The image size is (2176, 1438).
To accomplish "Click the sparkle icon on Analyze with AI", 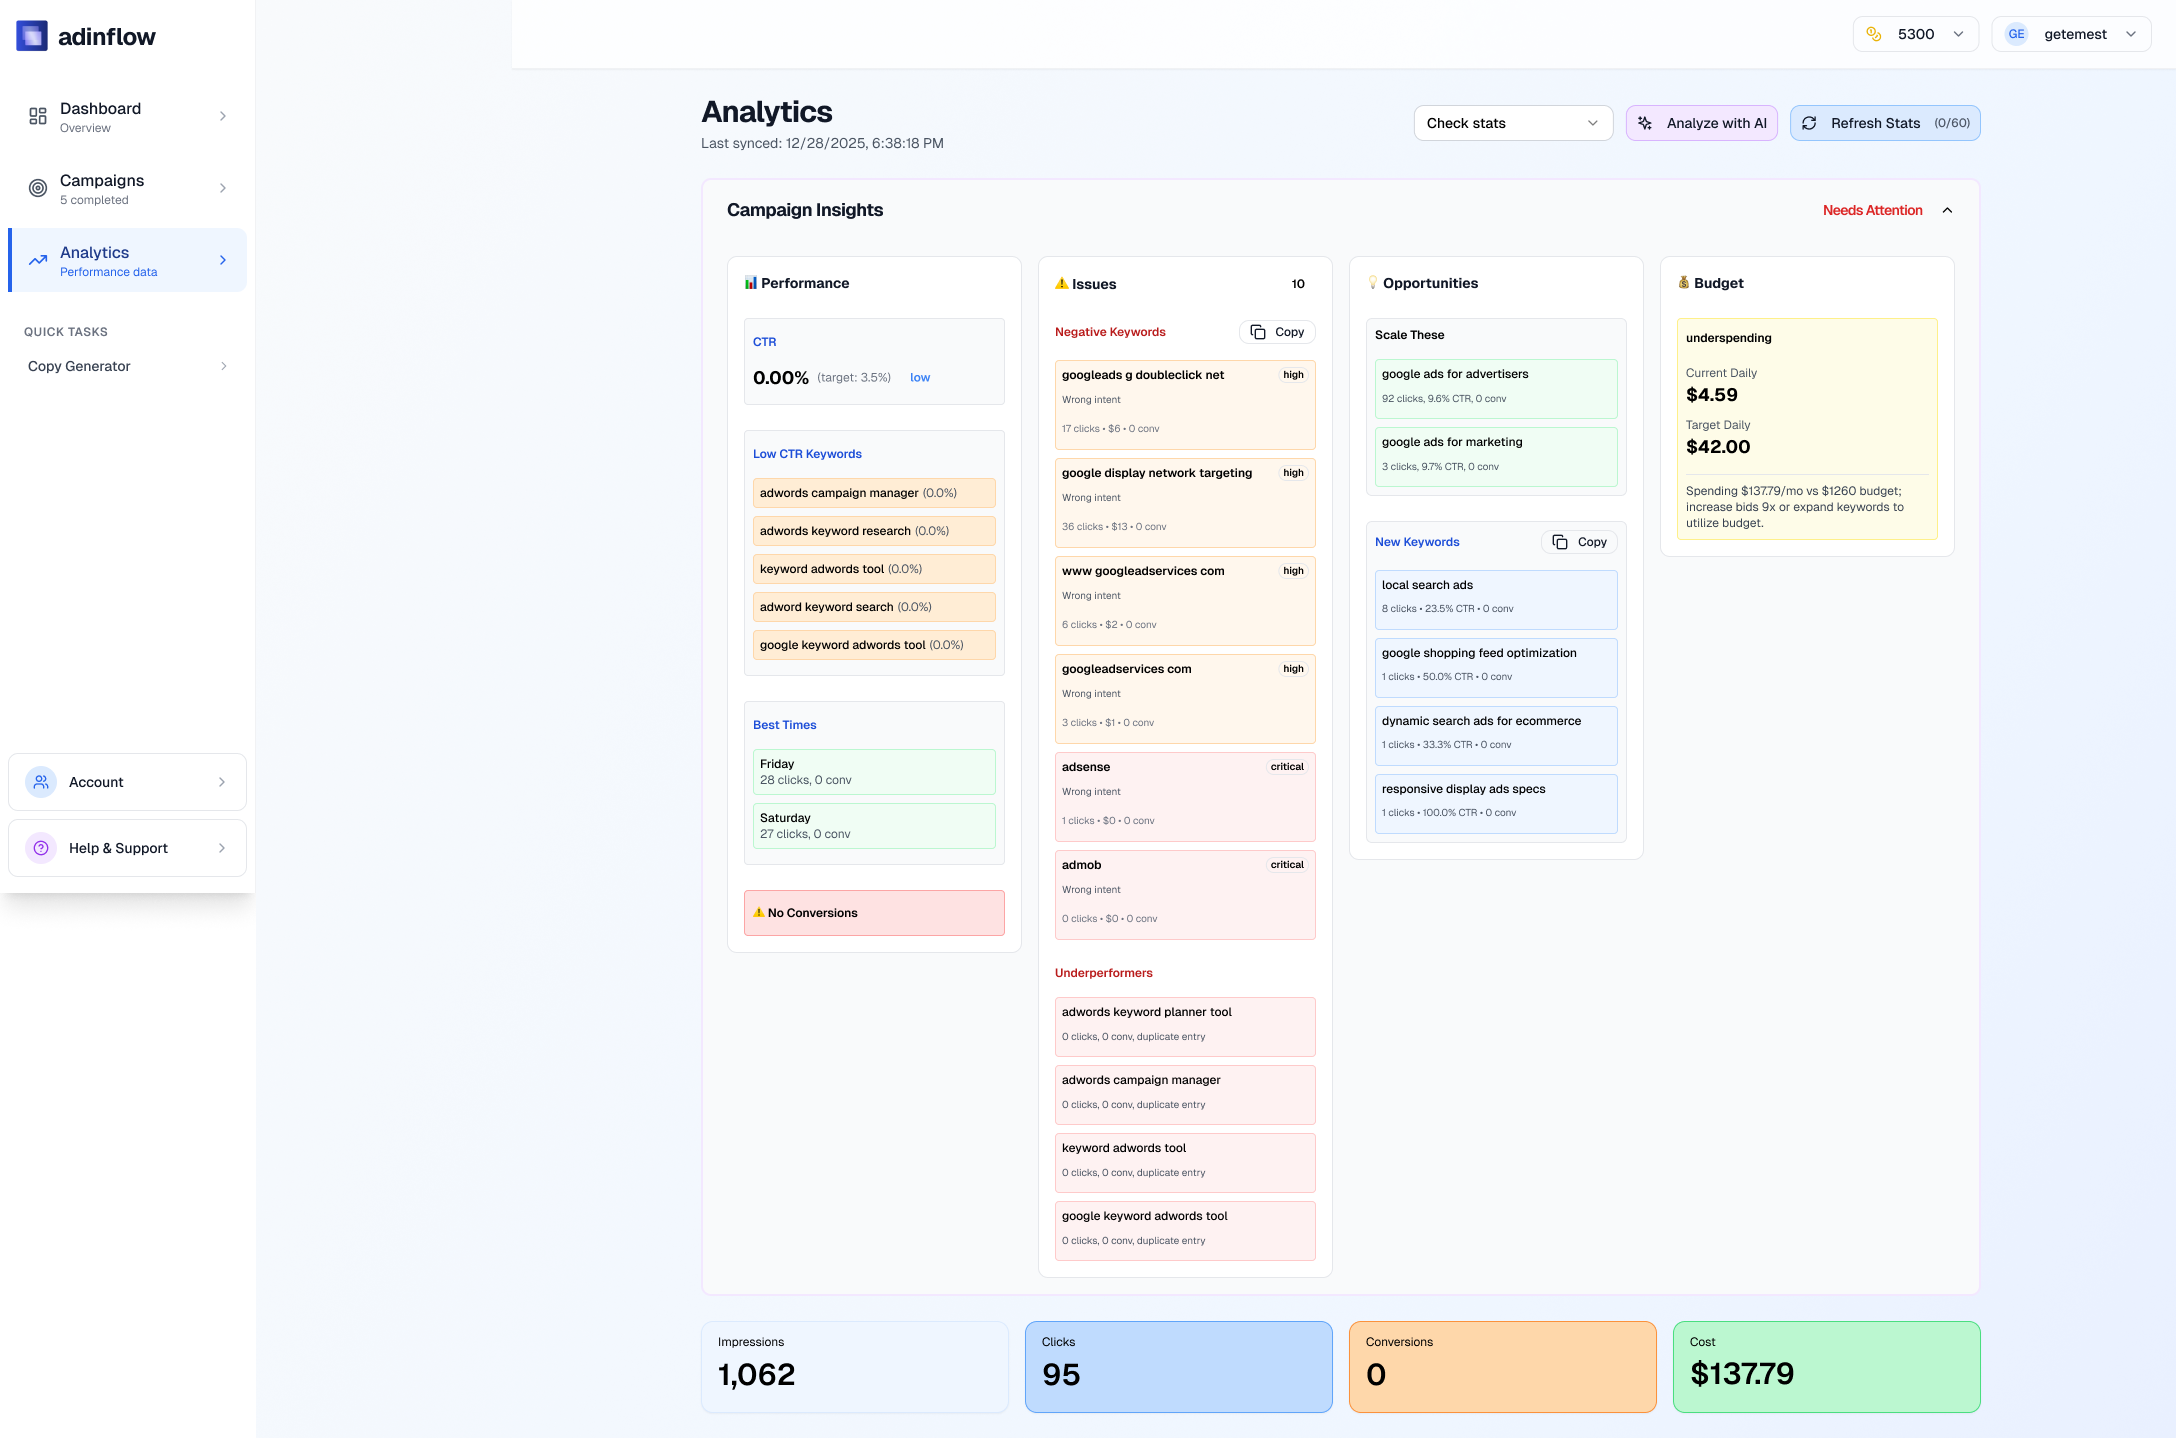I will pos(1645,123).
